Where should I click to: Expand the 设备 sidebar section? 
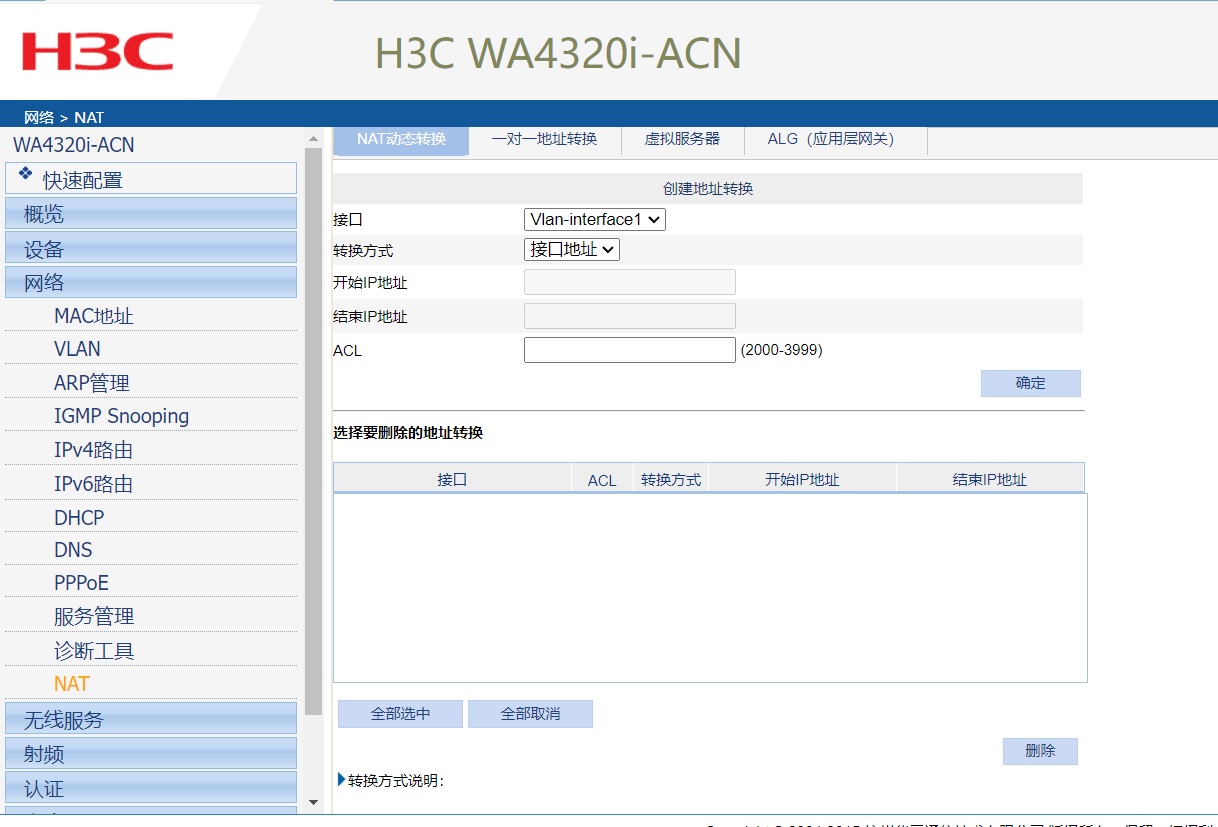[151, 249]
